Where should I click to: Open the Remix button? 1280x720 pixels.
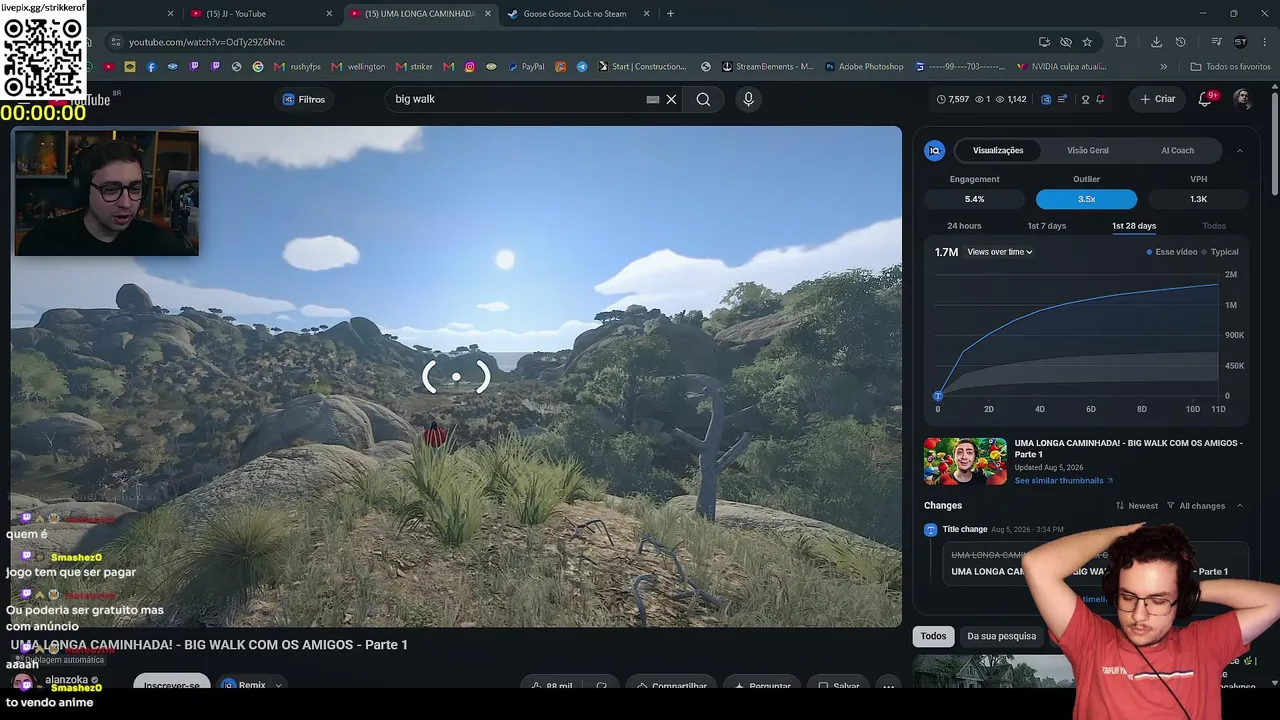pyautogui.click(x=245, y=685)
